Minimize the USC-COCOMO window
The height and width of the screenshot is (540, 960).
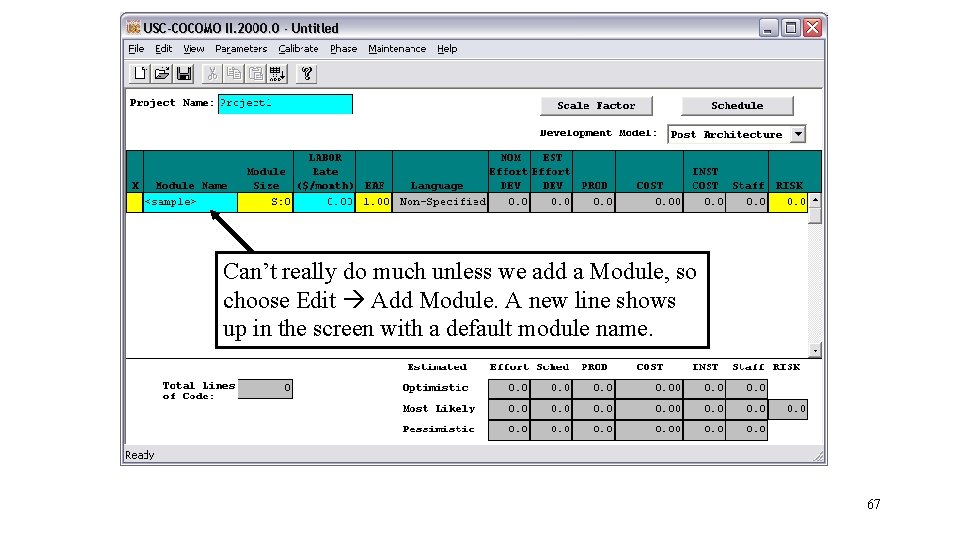pyautogui.click(x=768, y=28)
